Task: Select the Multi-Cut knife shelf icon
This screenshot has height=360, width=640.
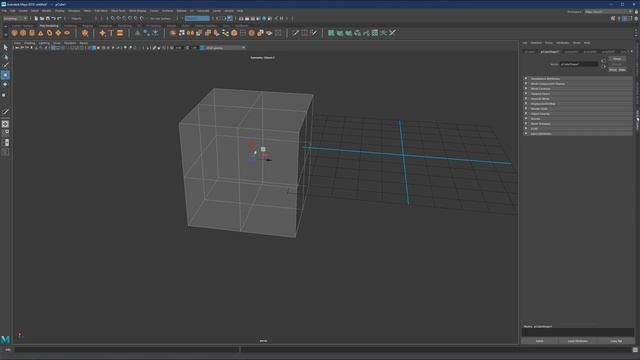Action: click(295, 33)
